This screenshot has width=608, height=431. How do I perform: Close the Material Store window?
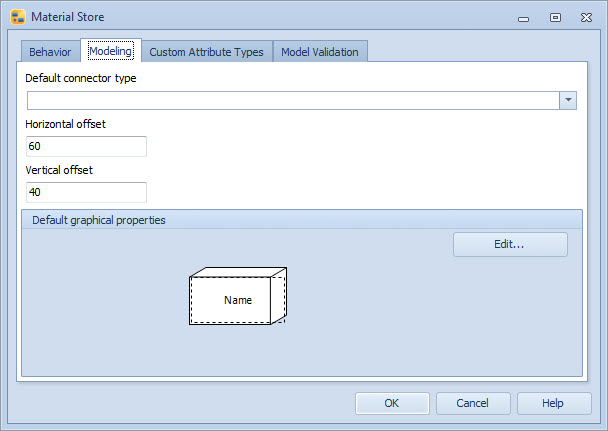[x=586, y=17]
